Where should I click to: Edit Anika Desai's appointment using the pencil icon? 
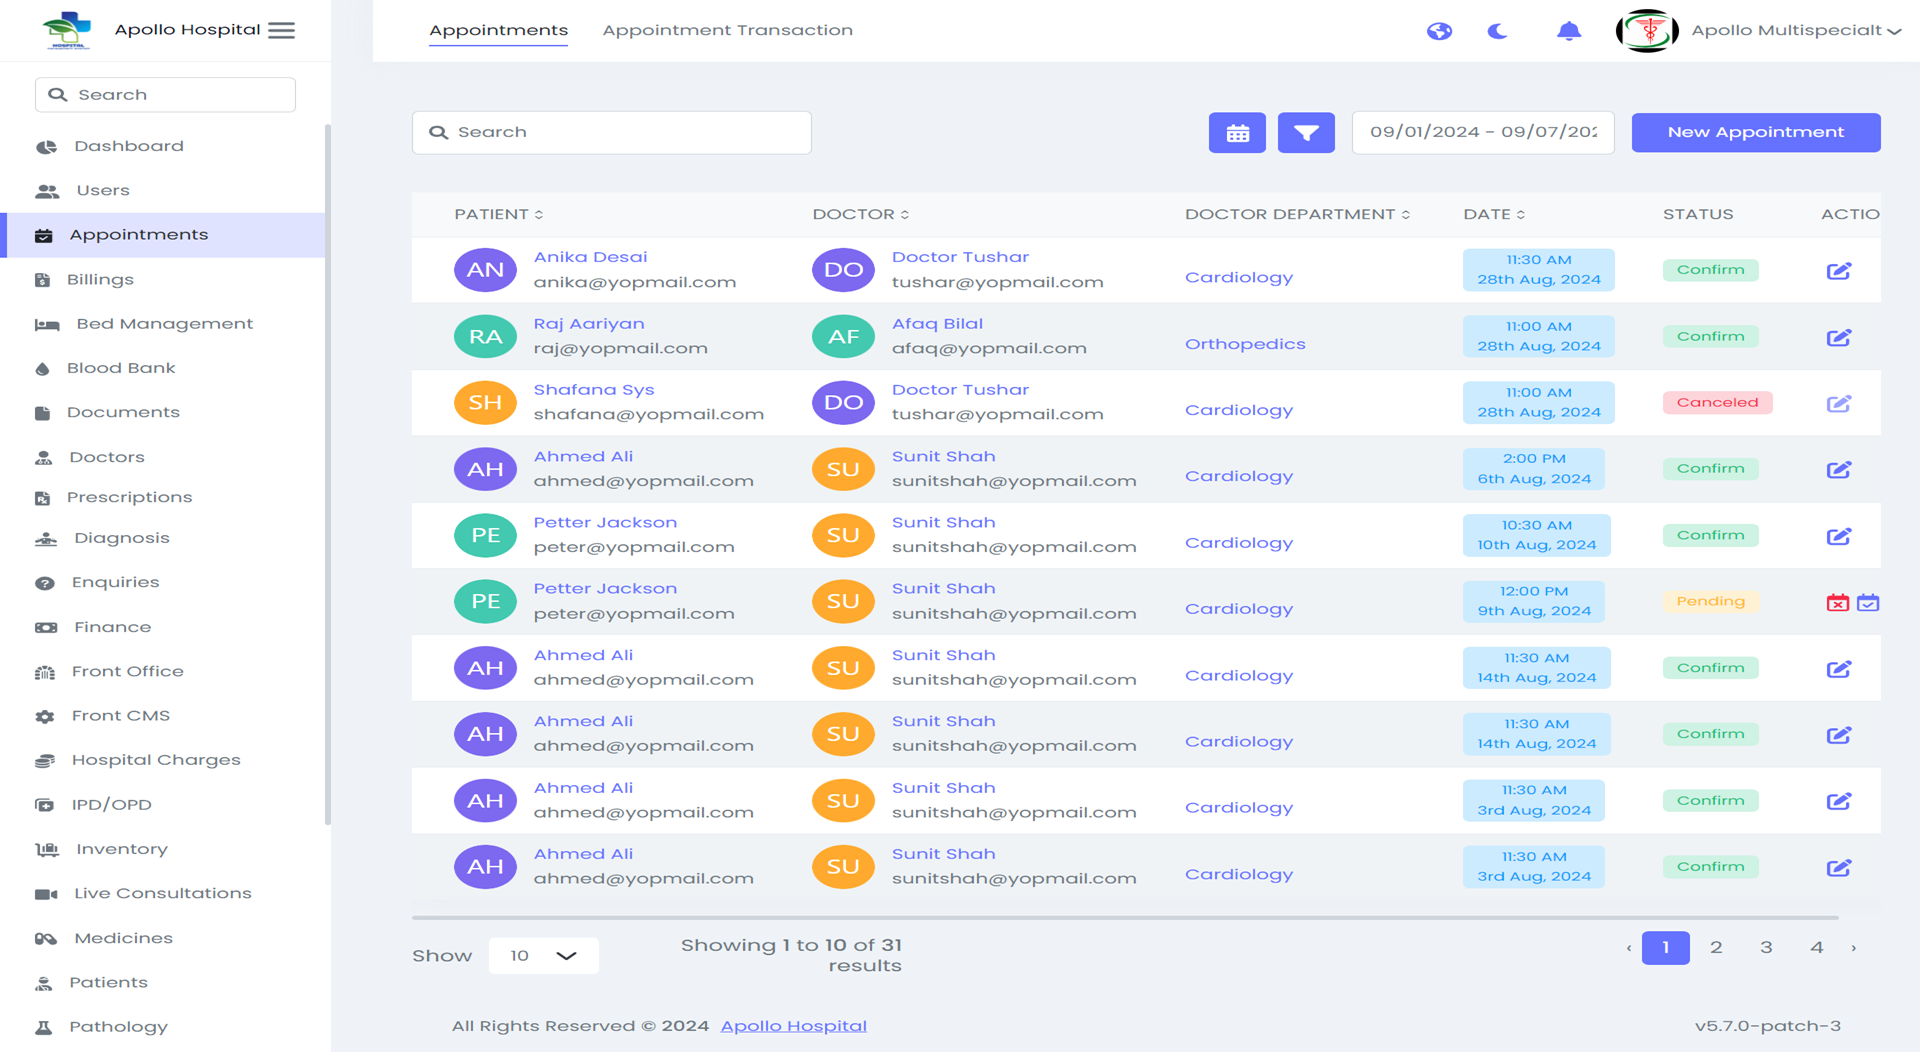(x=1839, y=270)
